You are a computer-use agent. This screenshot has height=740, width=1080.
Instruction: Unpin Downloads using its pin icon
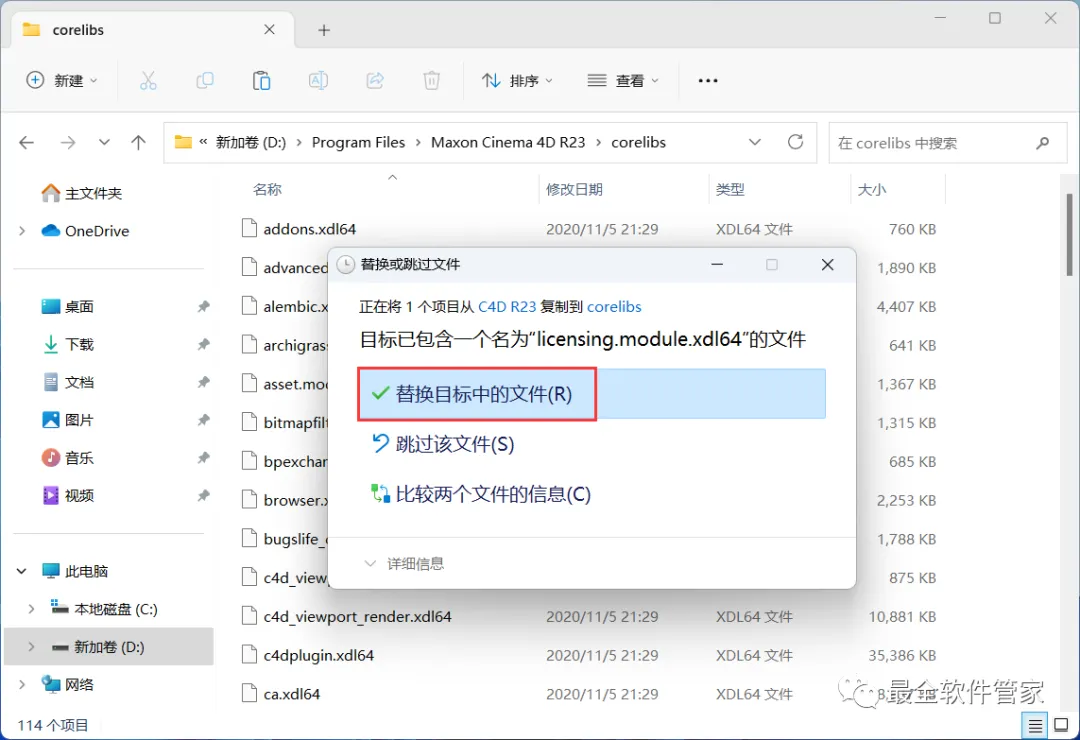point(203,345)
